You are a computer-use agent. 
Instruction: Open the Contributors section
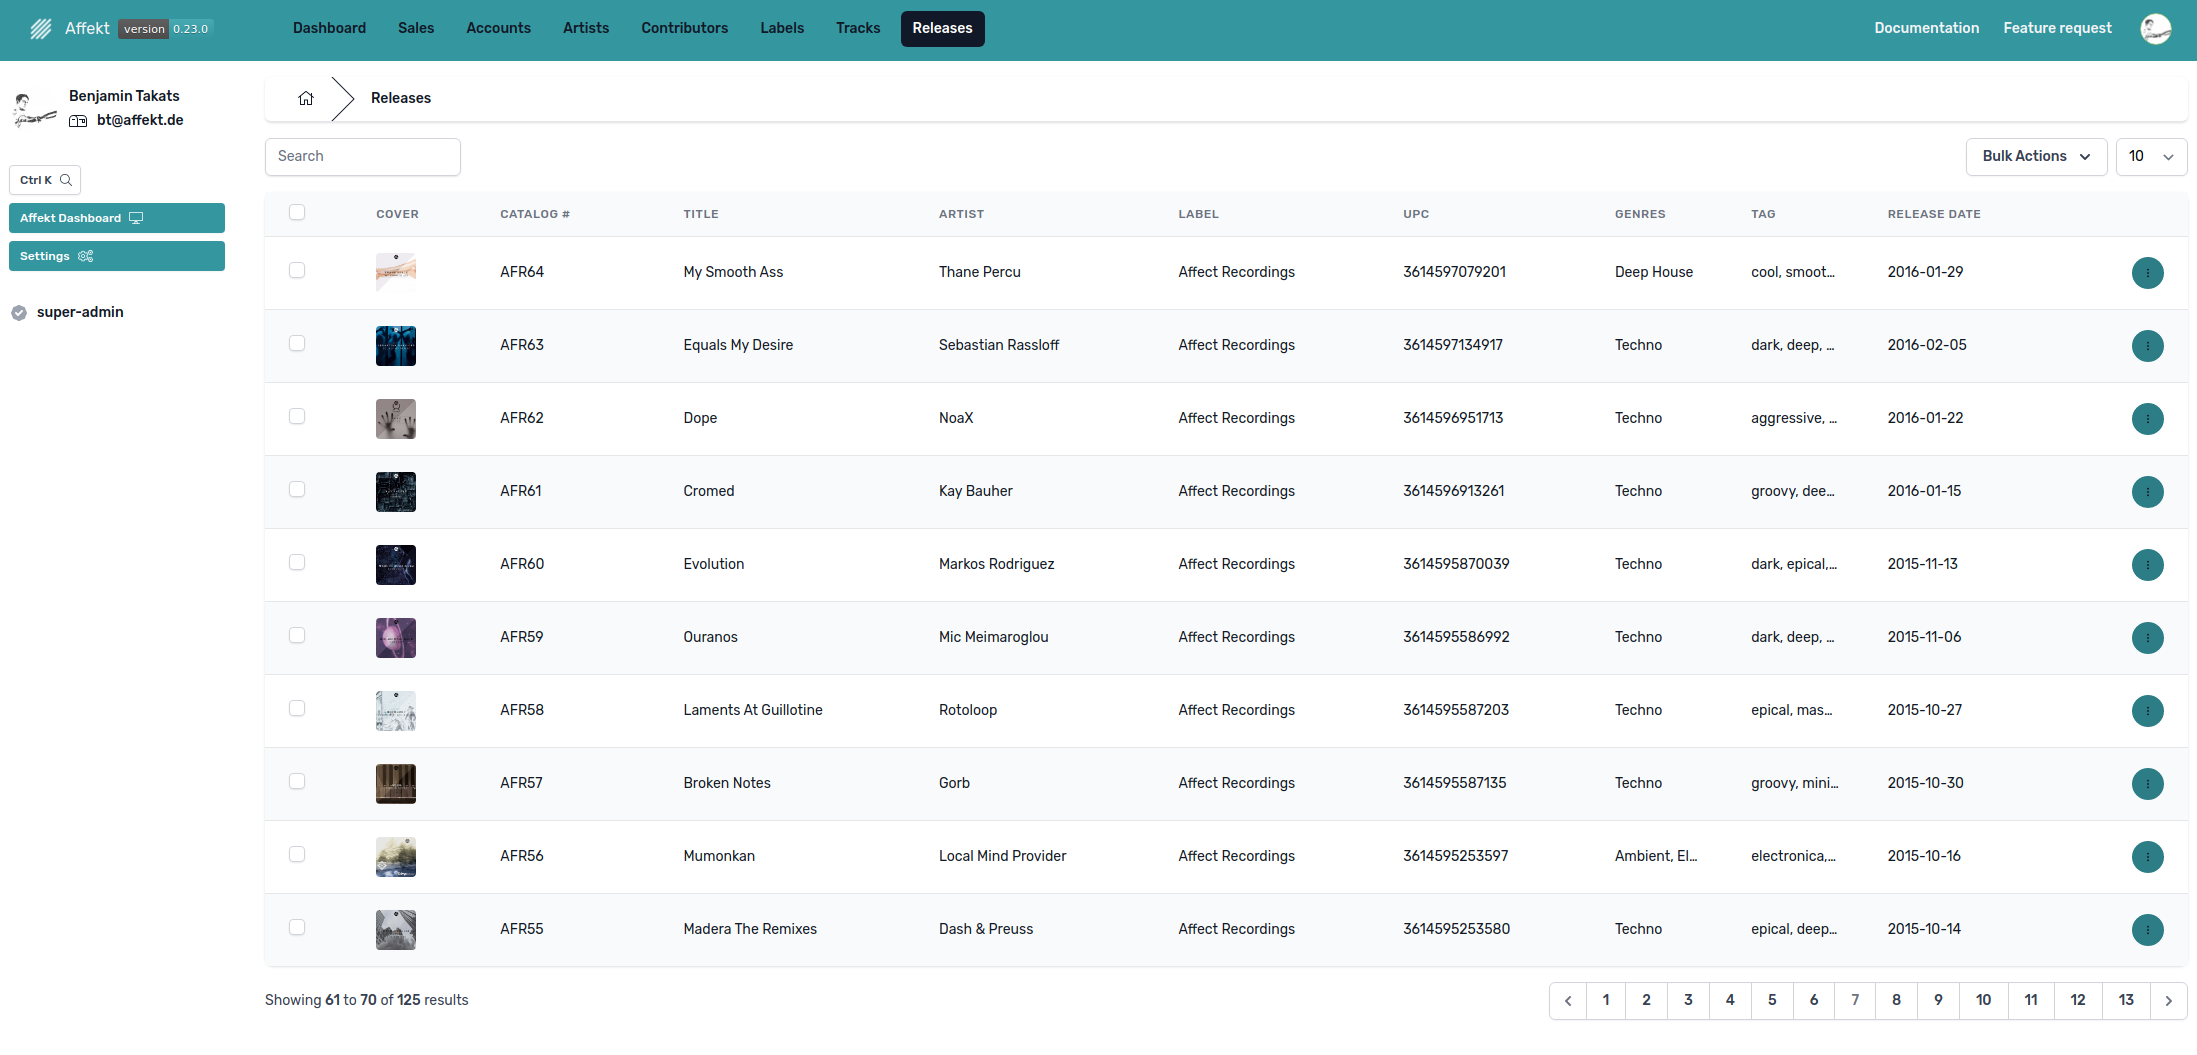coord(684,28)
